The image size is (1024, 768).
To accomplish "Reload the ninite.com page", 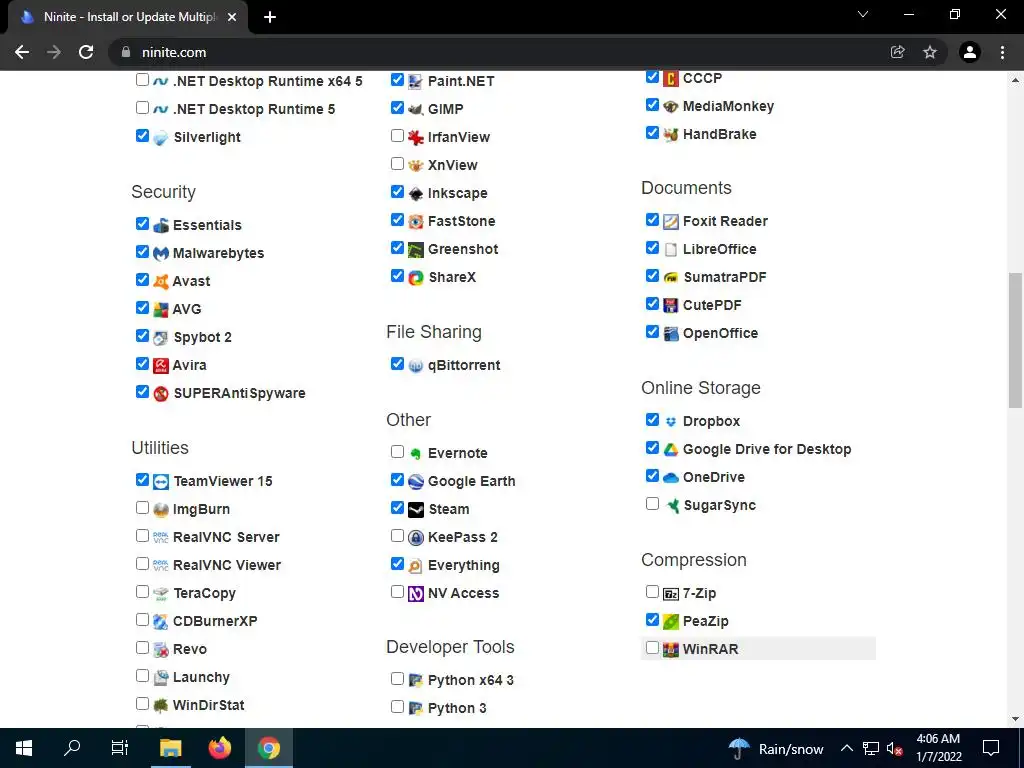I will tap(86, 52).
